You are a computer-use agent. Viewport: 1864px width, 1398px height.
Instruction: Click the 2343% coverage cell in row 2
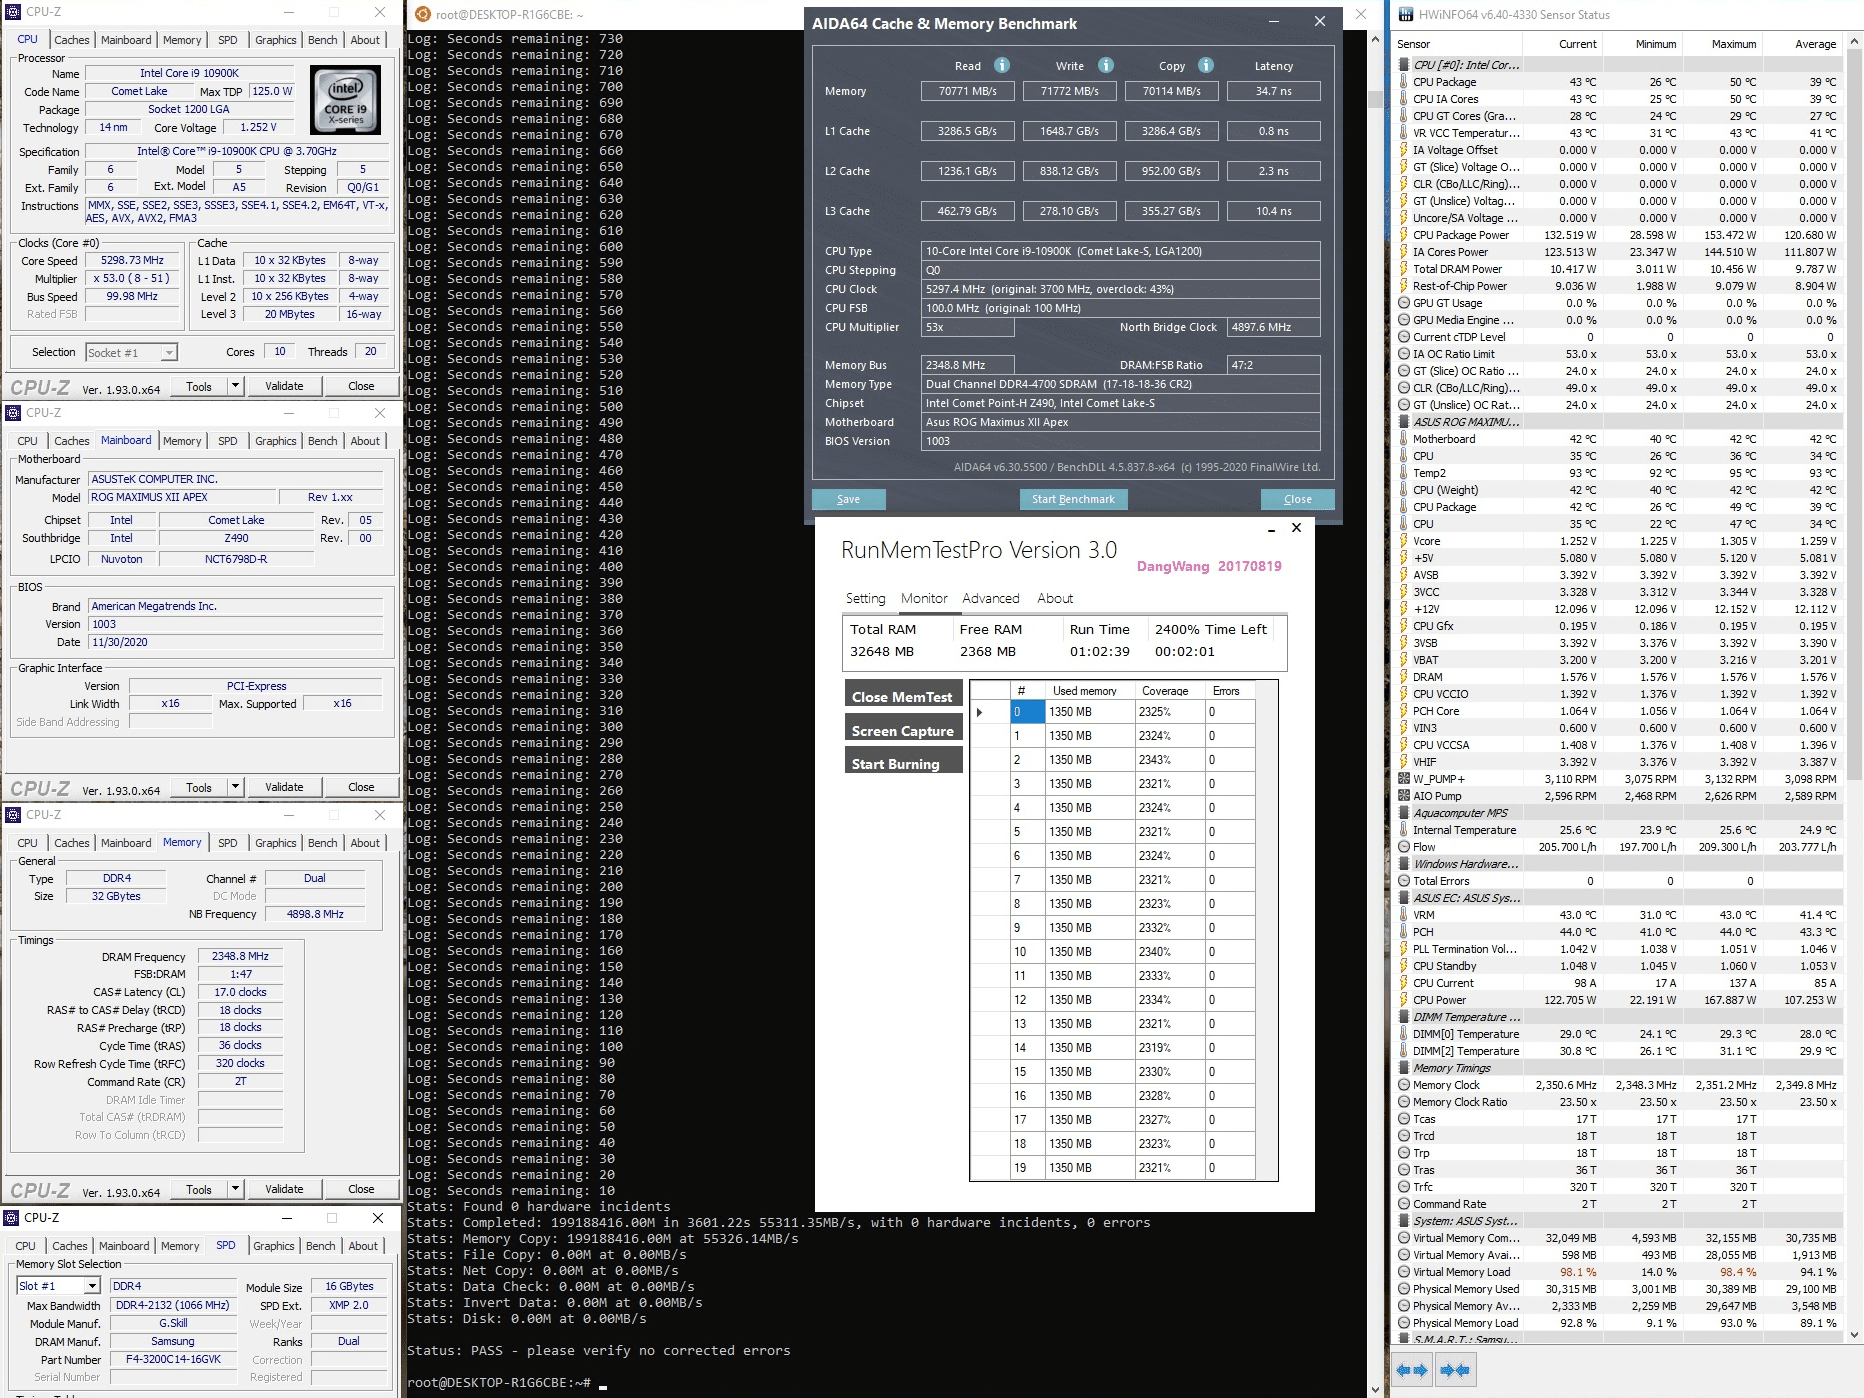(1169, 760)
